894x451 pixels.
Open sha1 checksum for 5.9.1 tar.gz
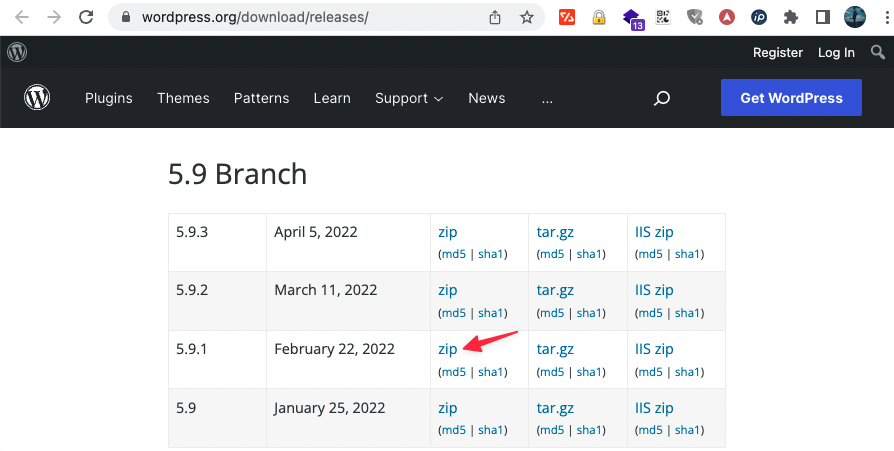[x=589, y=372]
